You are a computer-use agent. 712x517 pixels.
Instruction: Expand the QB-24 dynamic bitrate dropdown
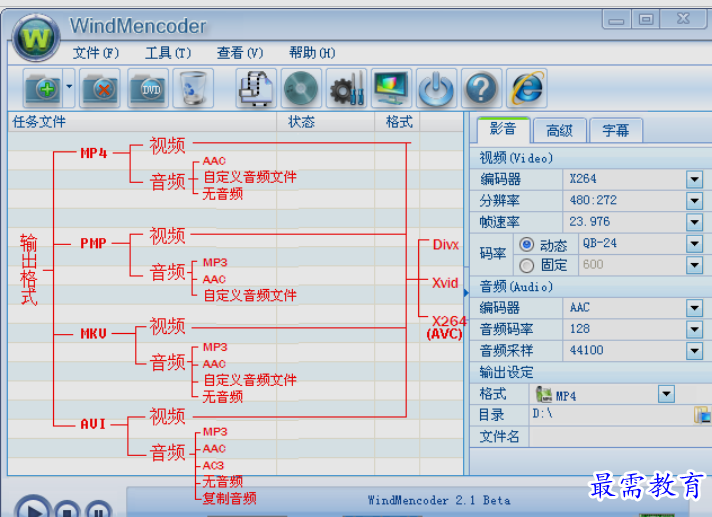tap(694, 244)
